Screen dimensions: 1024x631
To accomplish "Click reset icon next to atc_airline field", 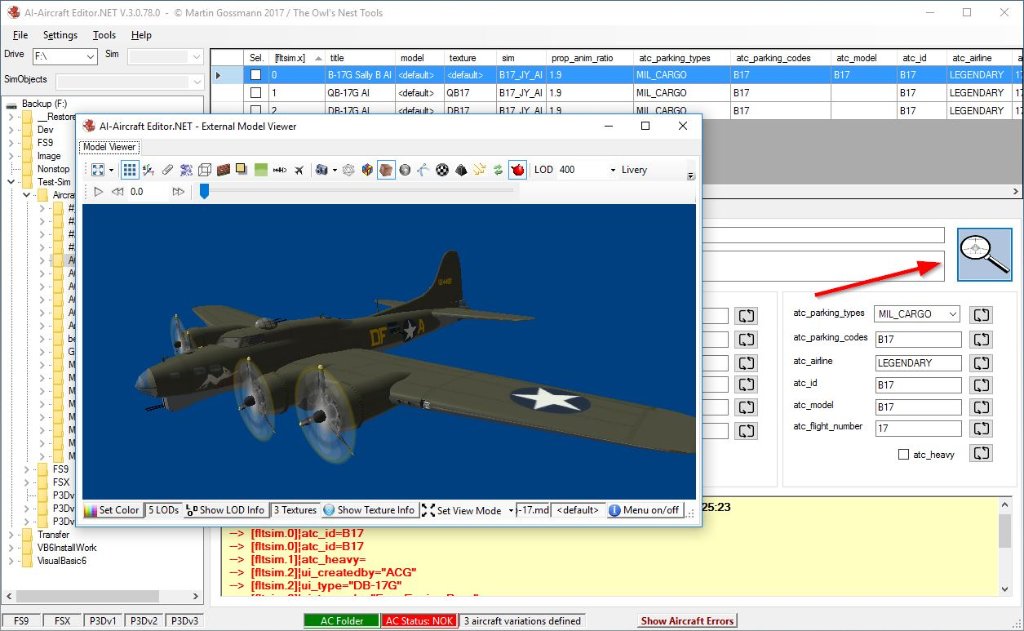I will [x=981, y=363].
